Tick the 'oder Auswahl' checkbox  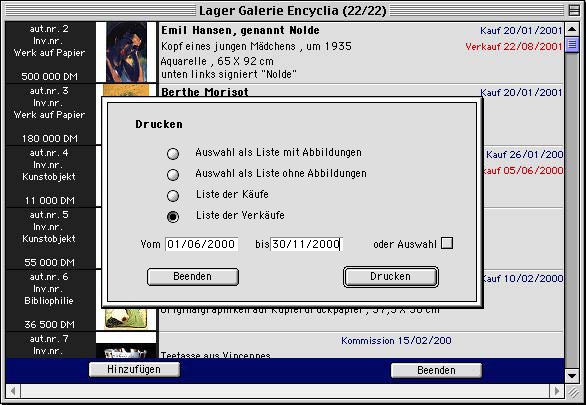447,243
